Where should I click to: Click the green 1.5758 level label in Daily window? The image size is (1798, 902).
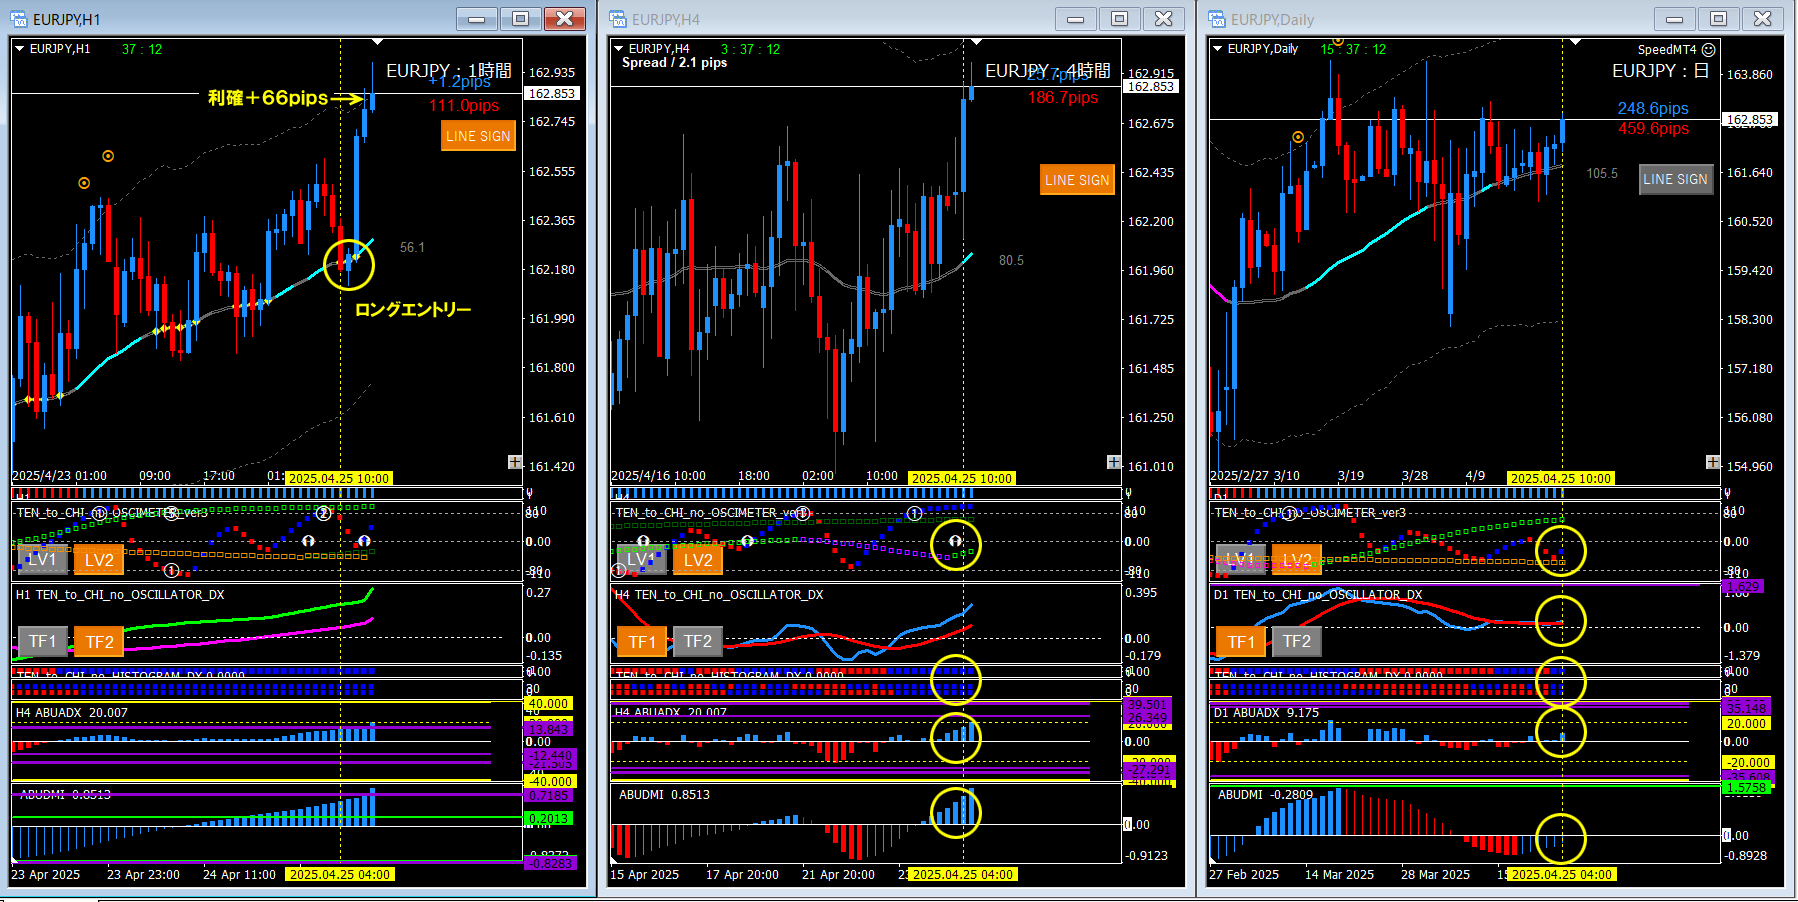[1746, 788]
